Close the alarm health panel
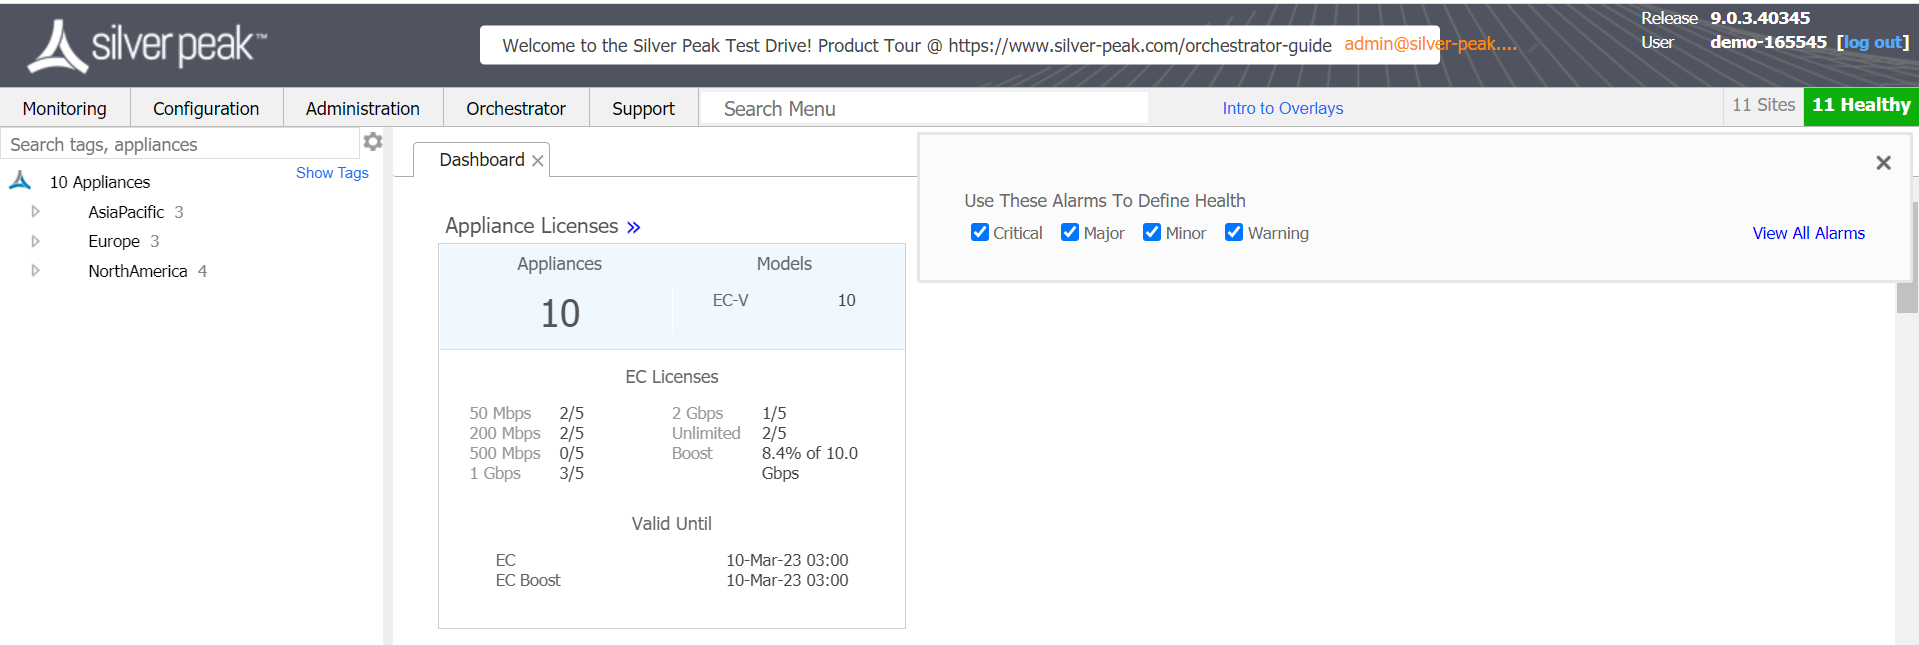This screenshot has width=1919, height=645. point(1883,162)
